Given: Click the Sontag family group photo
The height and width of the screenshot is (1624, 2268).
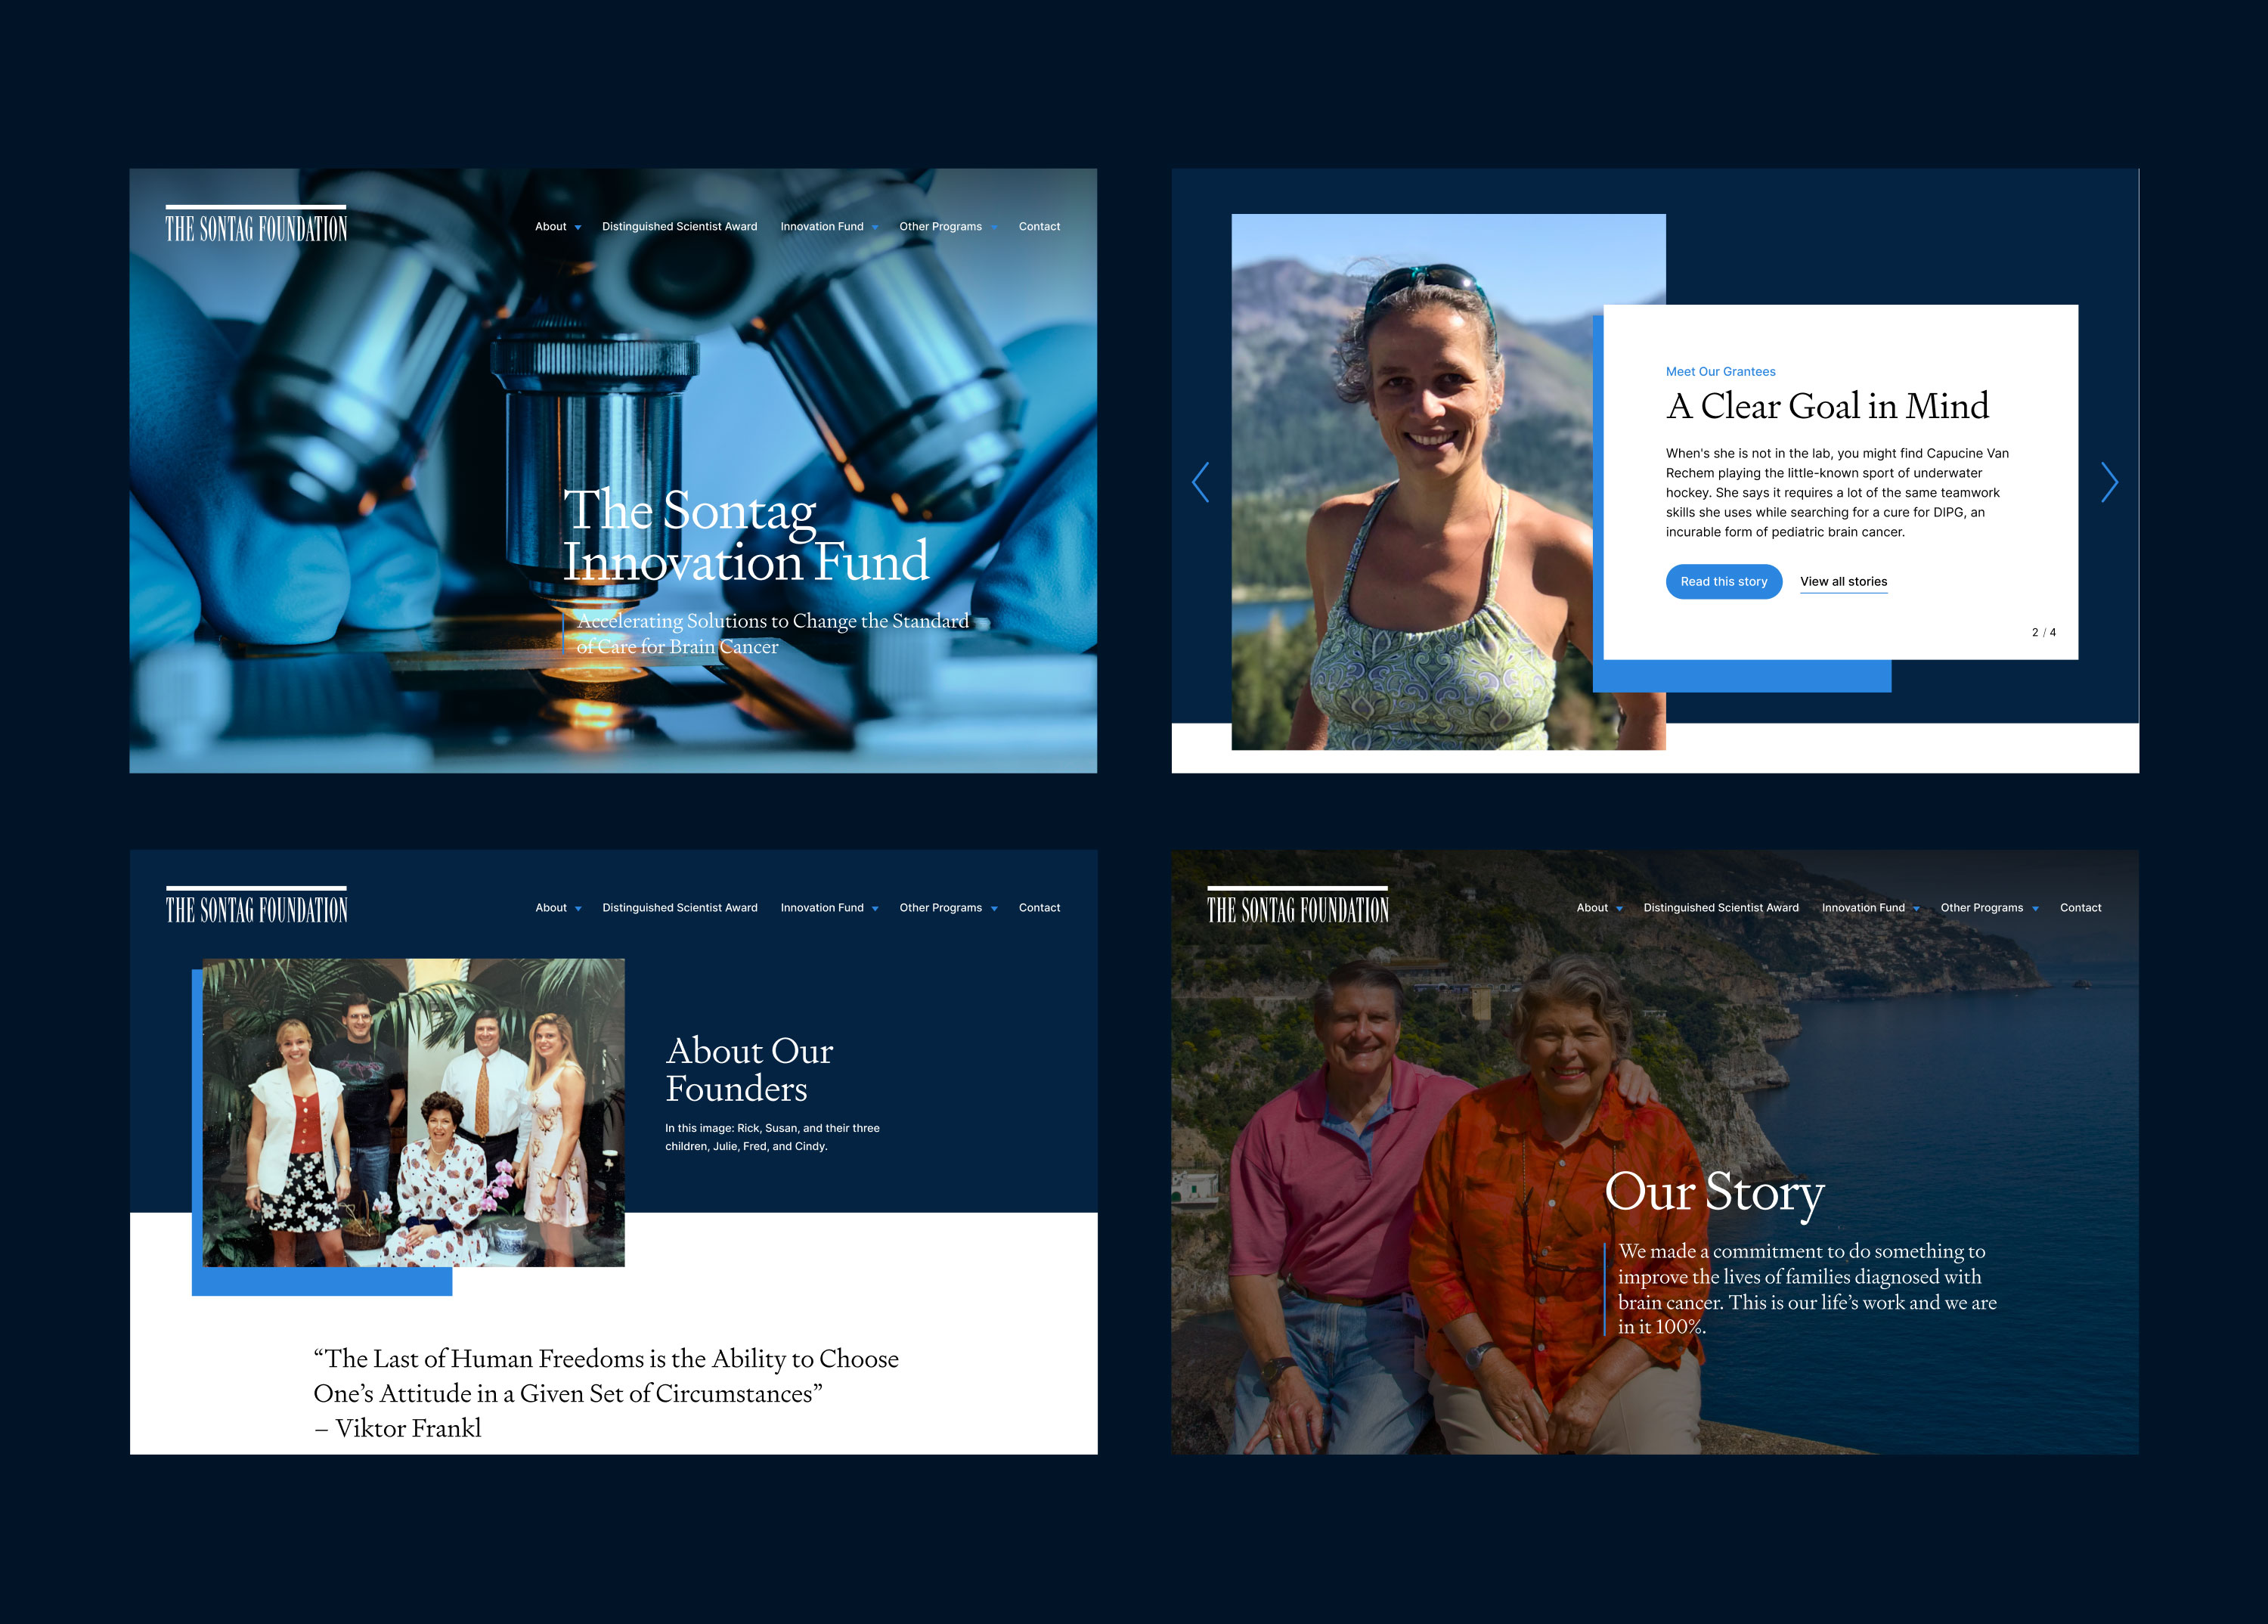Looking at the screenshot, I should (x=413, y=1113).
